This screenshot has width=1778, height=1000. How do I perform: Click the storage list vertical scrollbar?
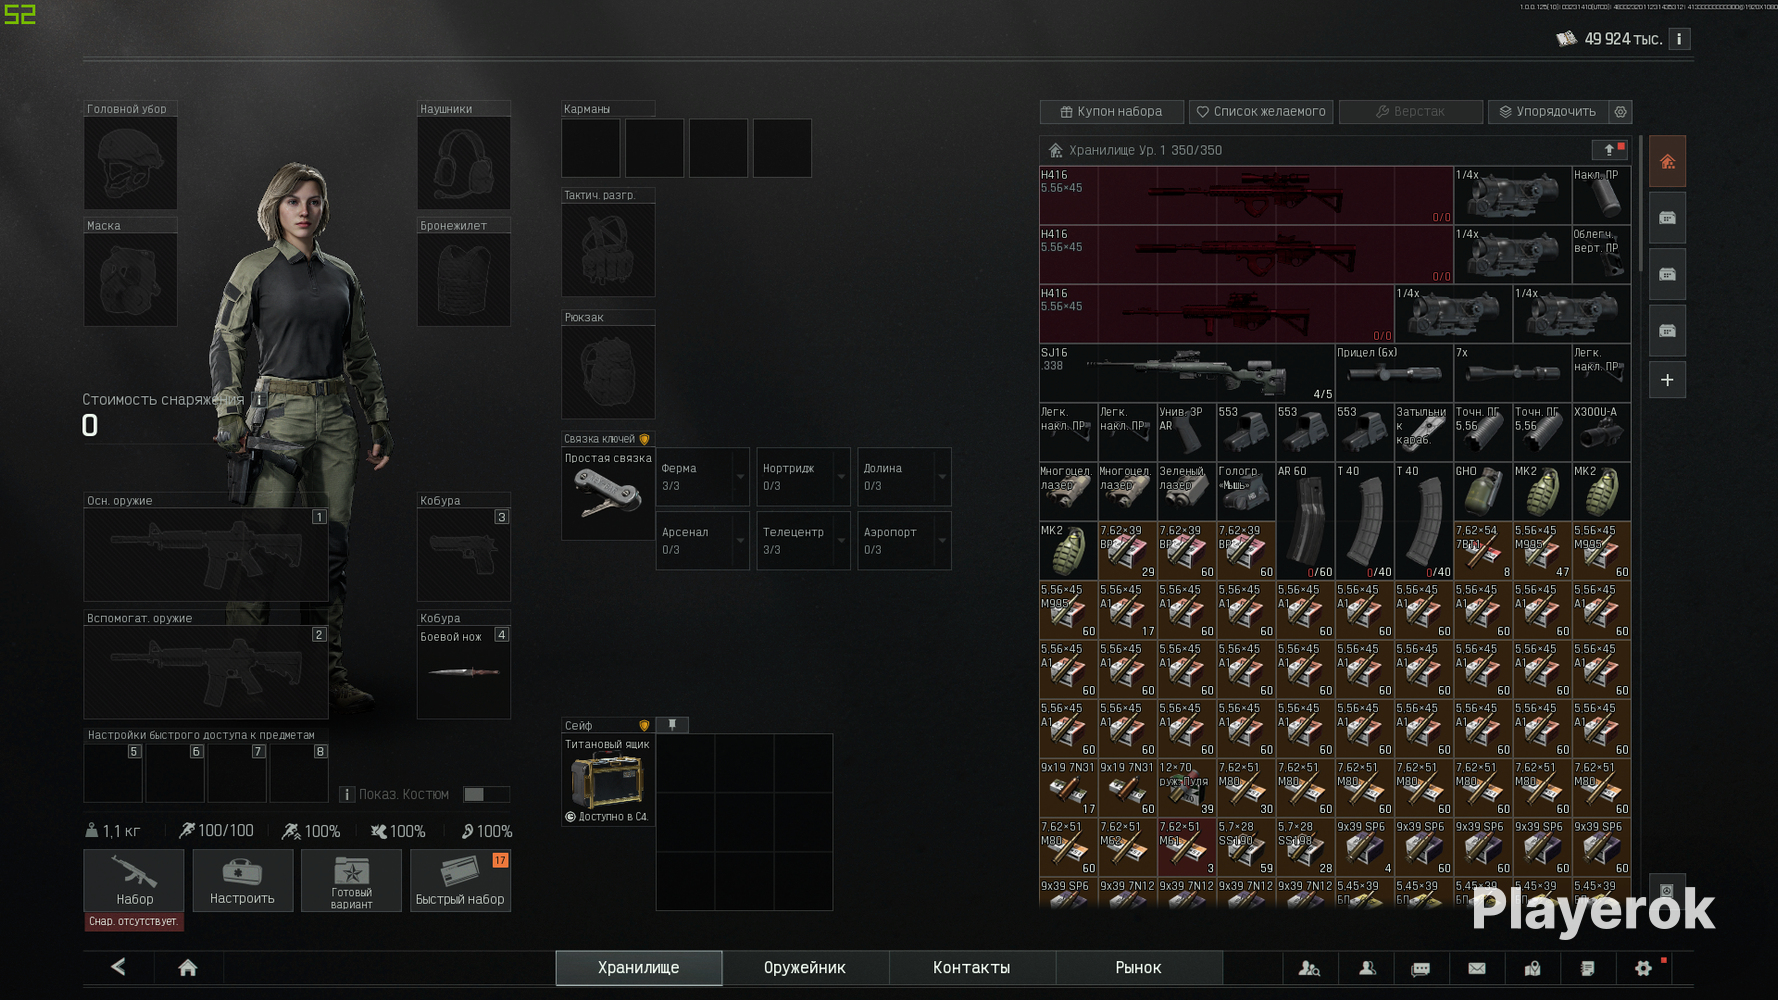[1640, 205]
